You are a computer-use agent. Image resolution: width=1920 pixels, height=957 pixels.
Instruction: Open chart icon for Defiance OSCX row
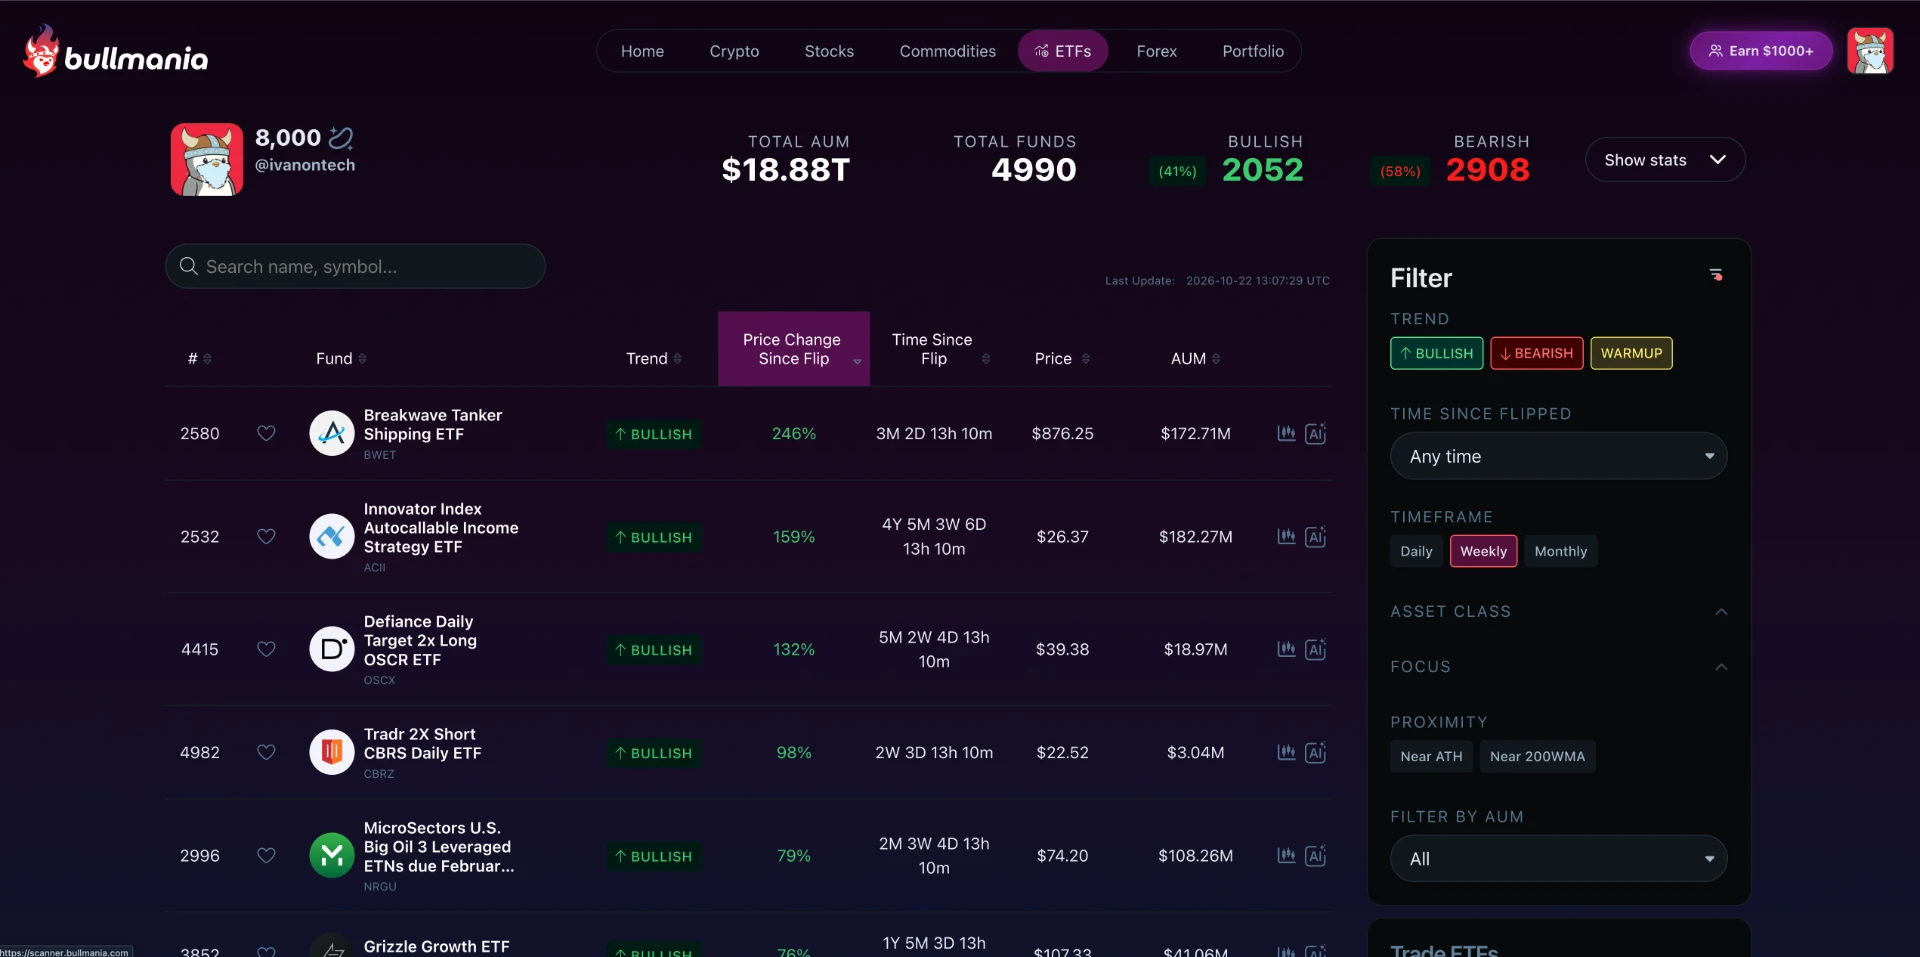pyautogui.click(x=1286, y=649)
